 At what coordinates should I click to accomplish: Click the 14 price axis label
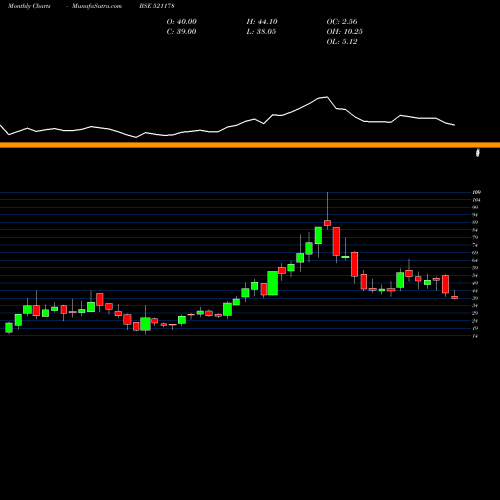coord(475,336)
